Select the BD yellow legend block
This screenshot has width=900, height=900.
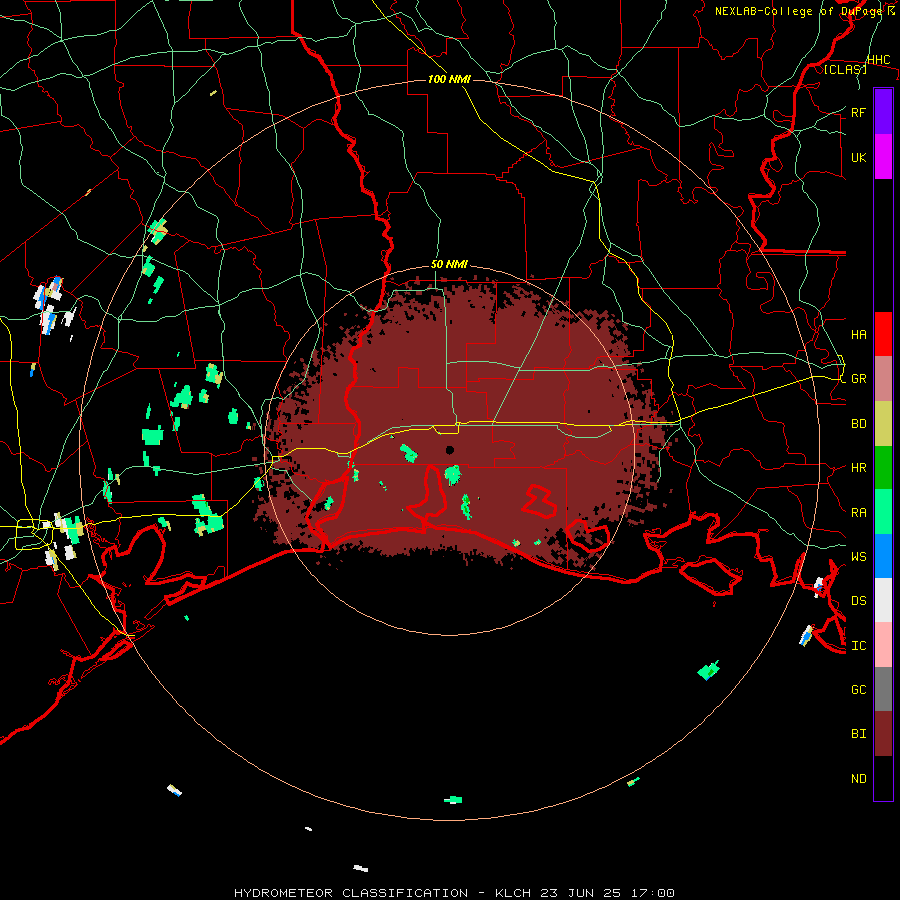883,424
